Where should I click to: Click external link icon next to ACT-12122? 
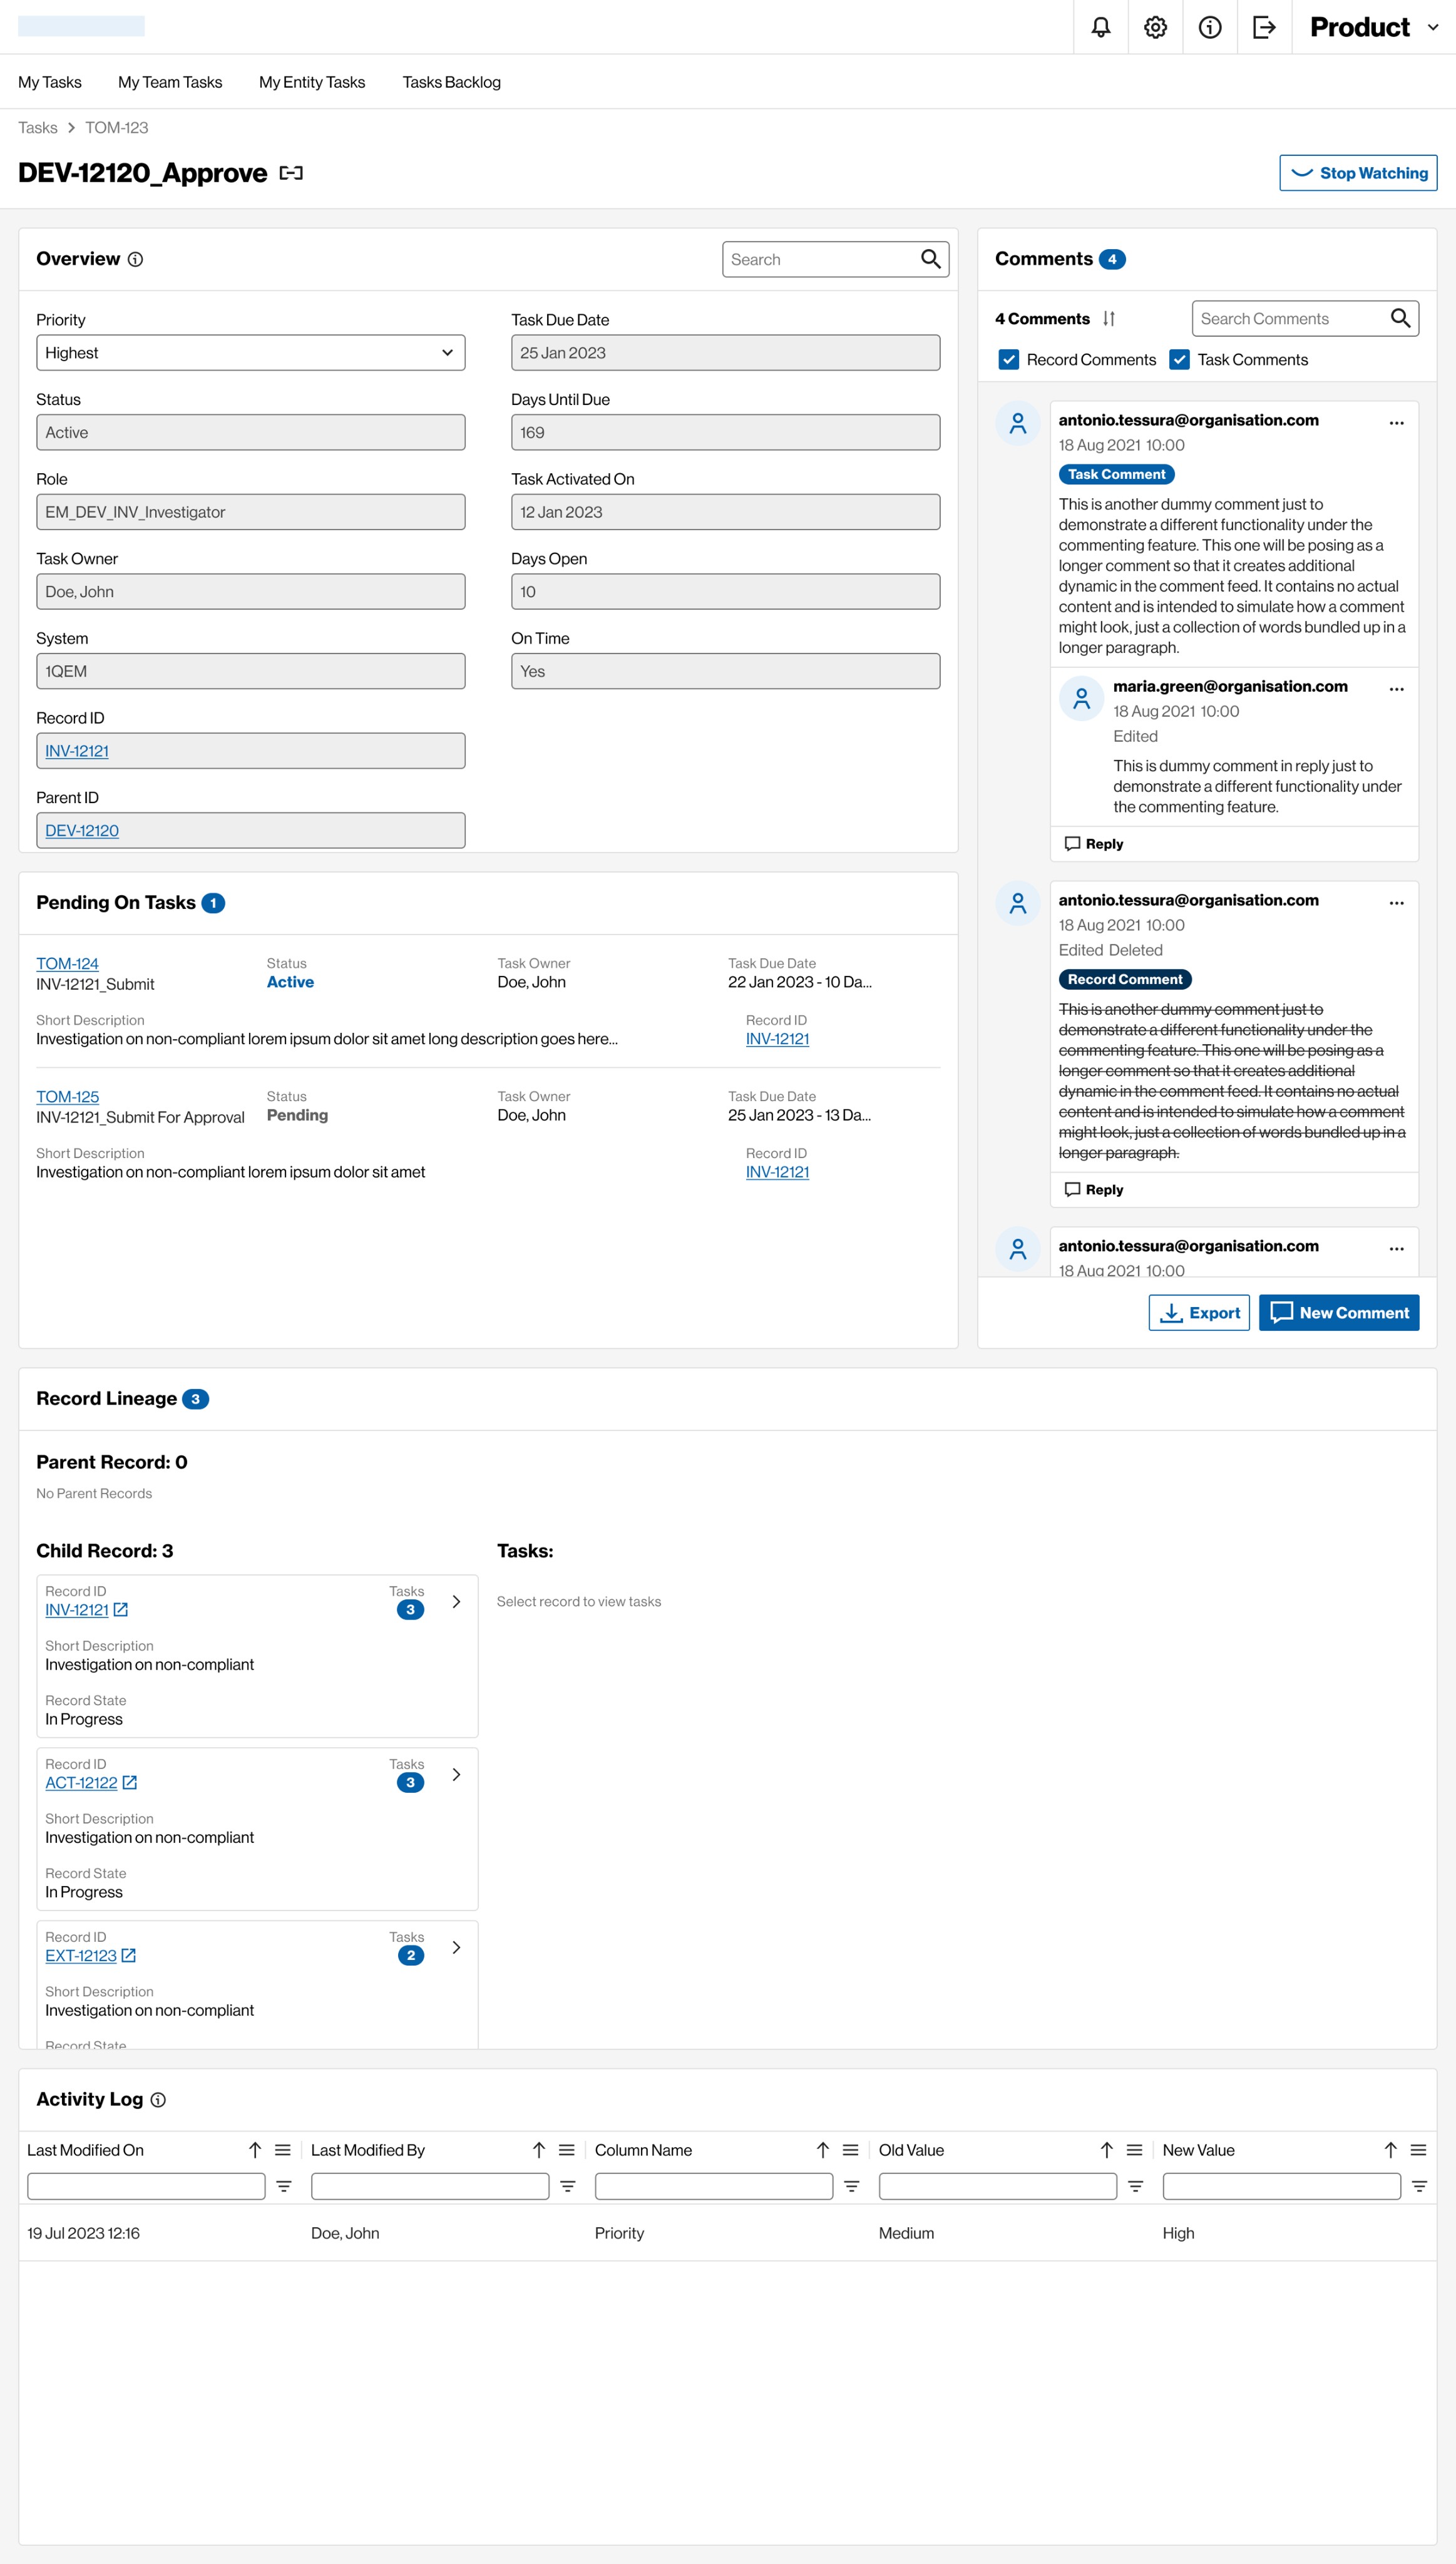[130, 1783]
